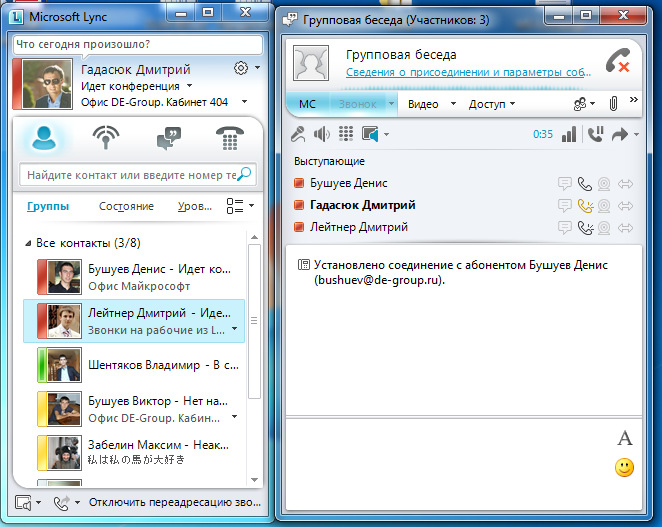The image size is (662, 527).
Task: Click the primary device selector icon
Action: tap(23, 503)
